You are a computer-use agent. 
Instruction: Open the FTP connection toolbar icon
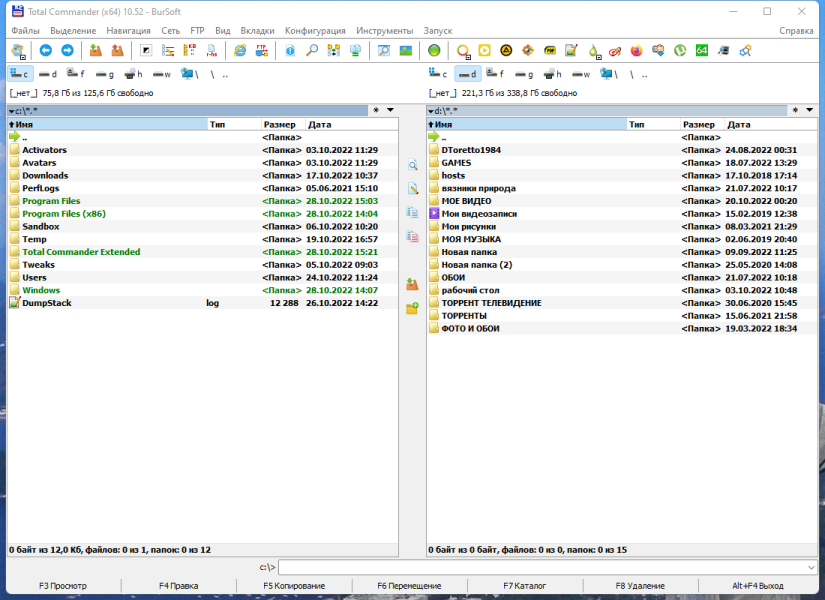(261, 51)
